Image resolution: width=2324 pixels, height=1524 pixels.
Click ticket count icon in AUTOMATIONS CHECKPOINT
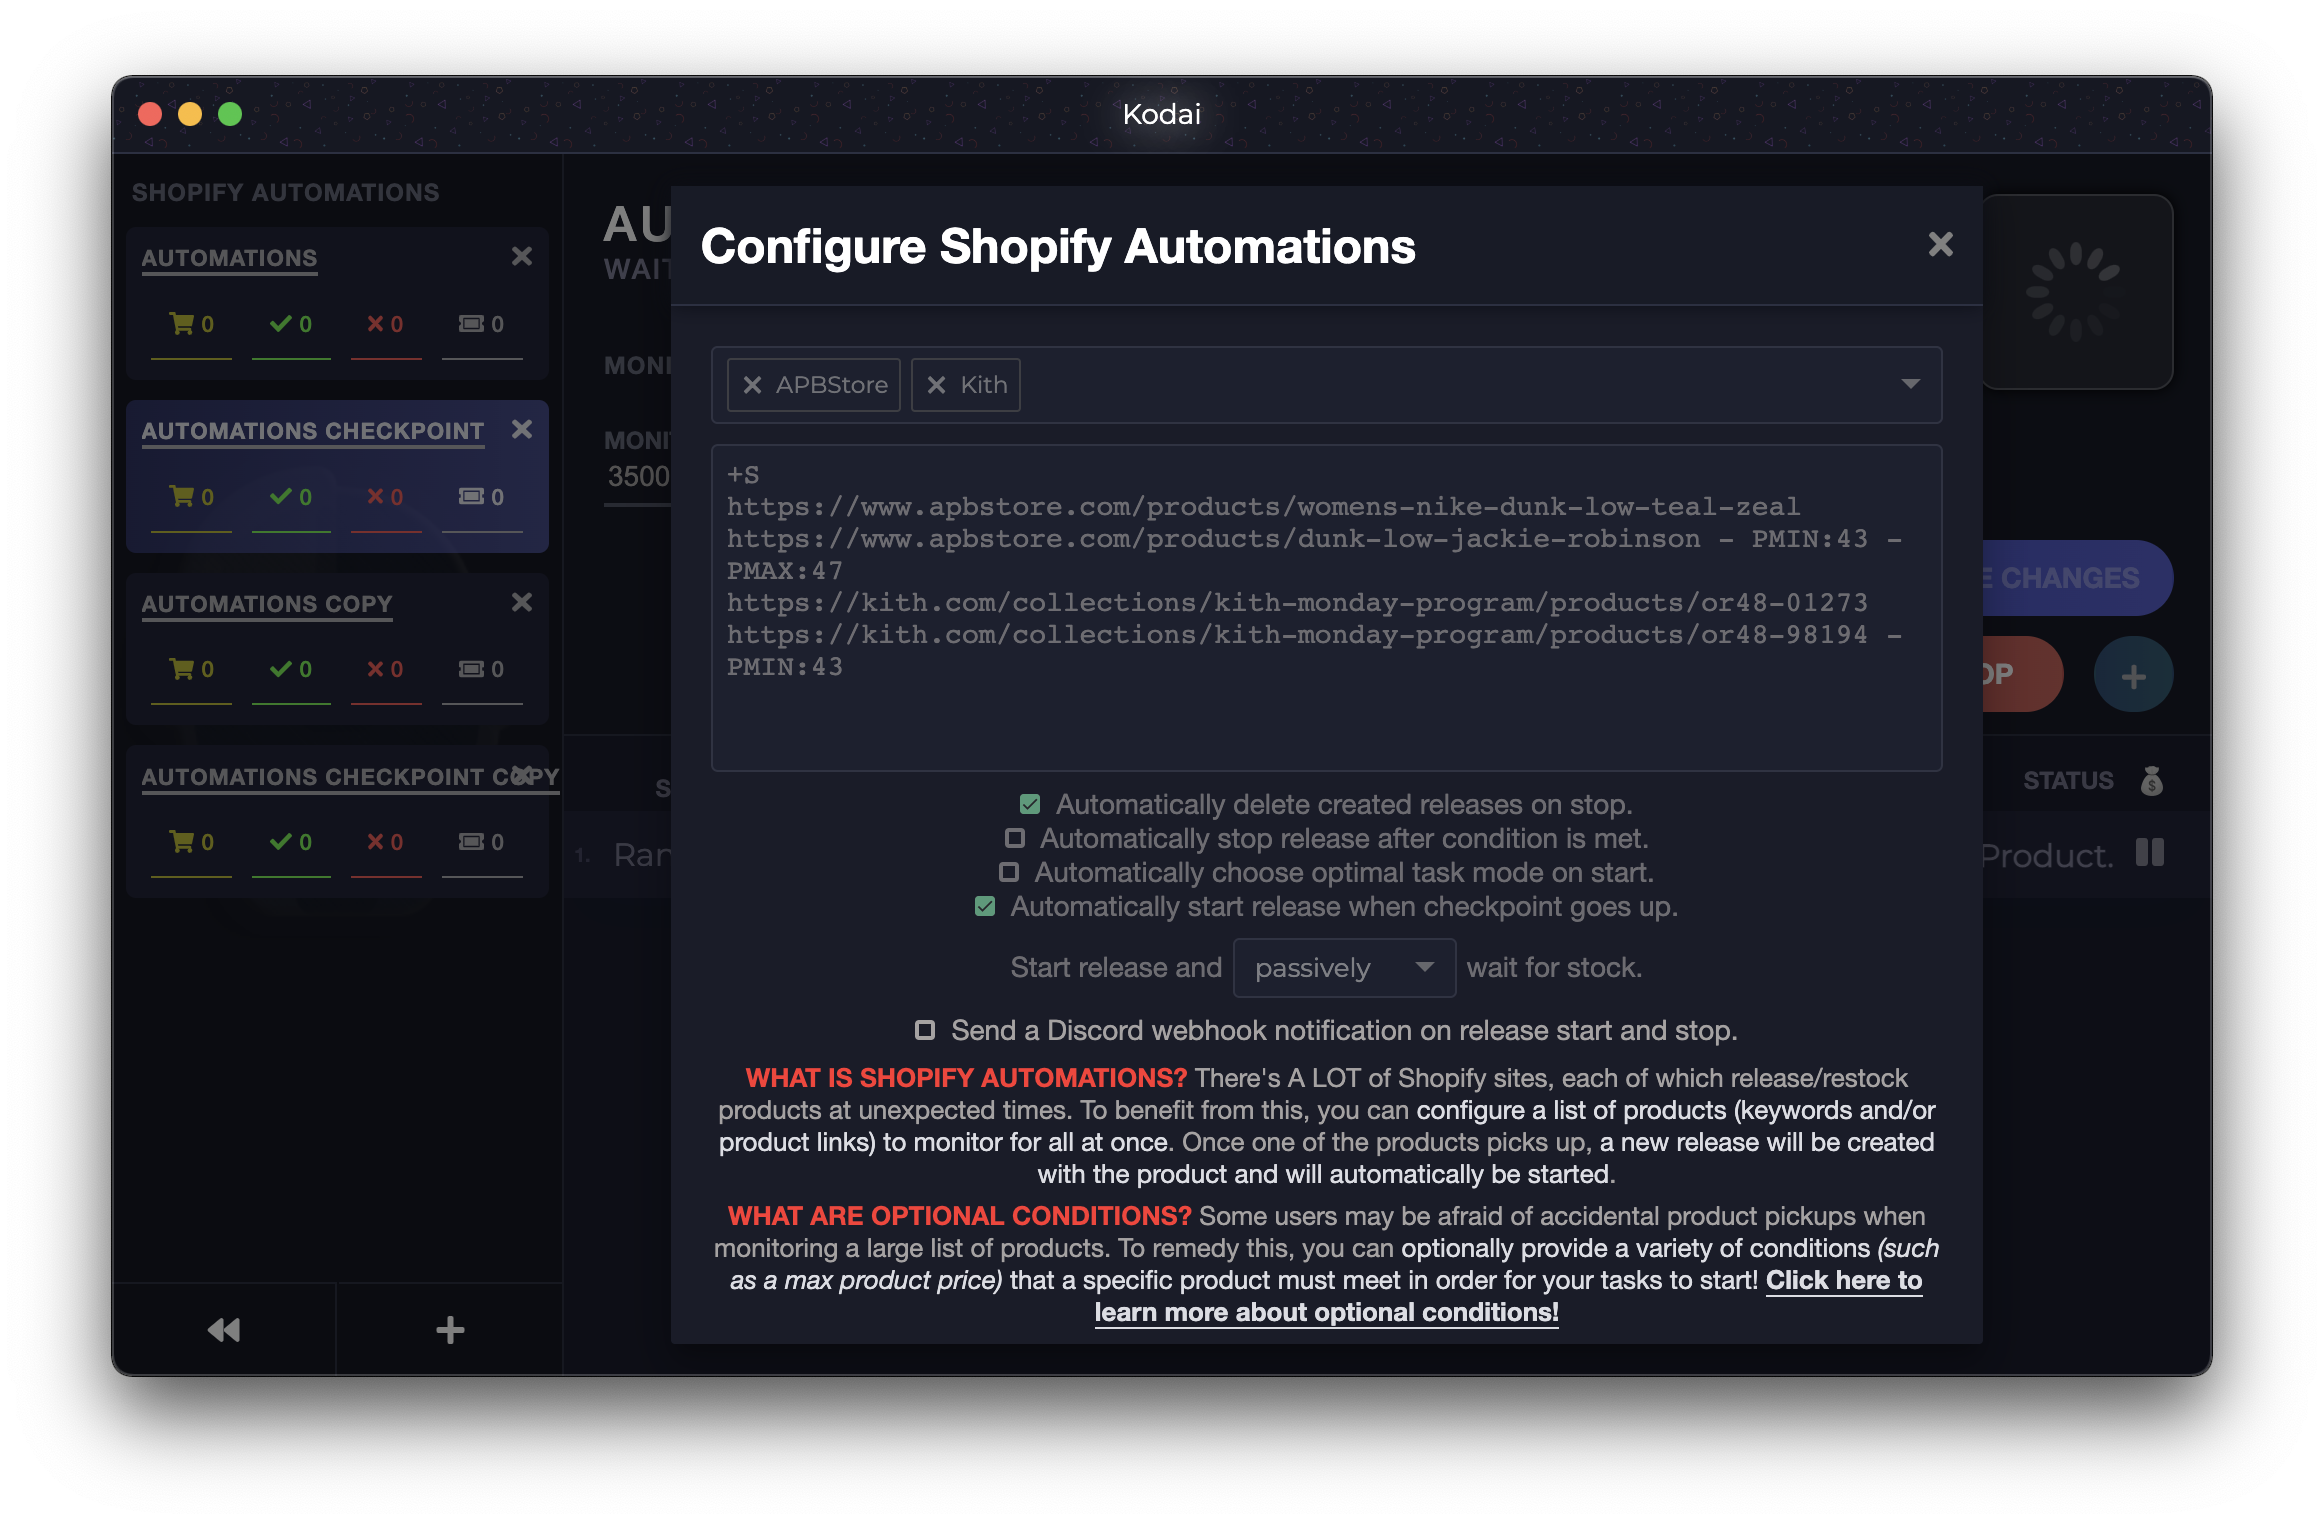pyautogui.click(x=482, y=497)
